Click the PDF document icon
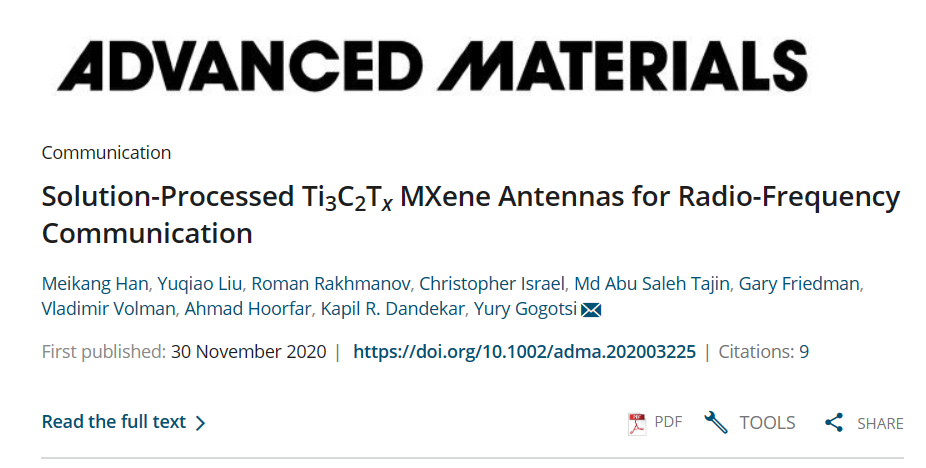 pos(637,423)
